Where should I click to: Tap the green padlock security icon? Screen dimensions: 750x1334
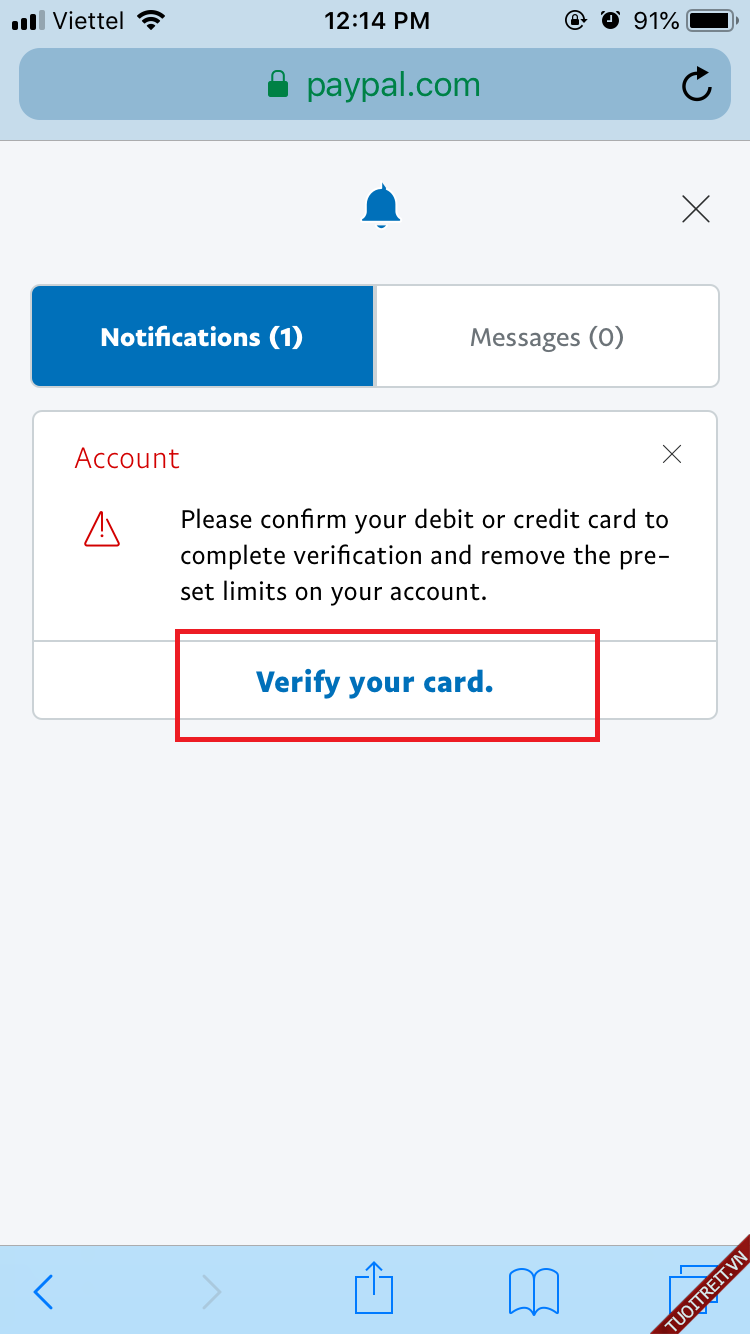[x=277, y=85]
